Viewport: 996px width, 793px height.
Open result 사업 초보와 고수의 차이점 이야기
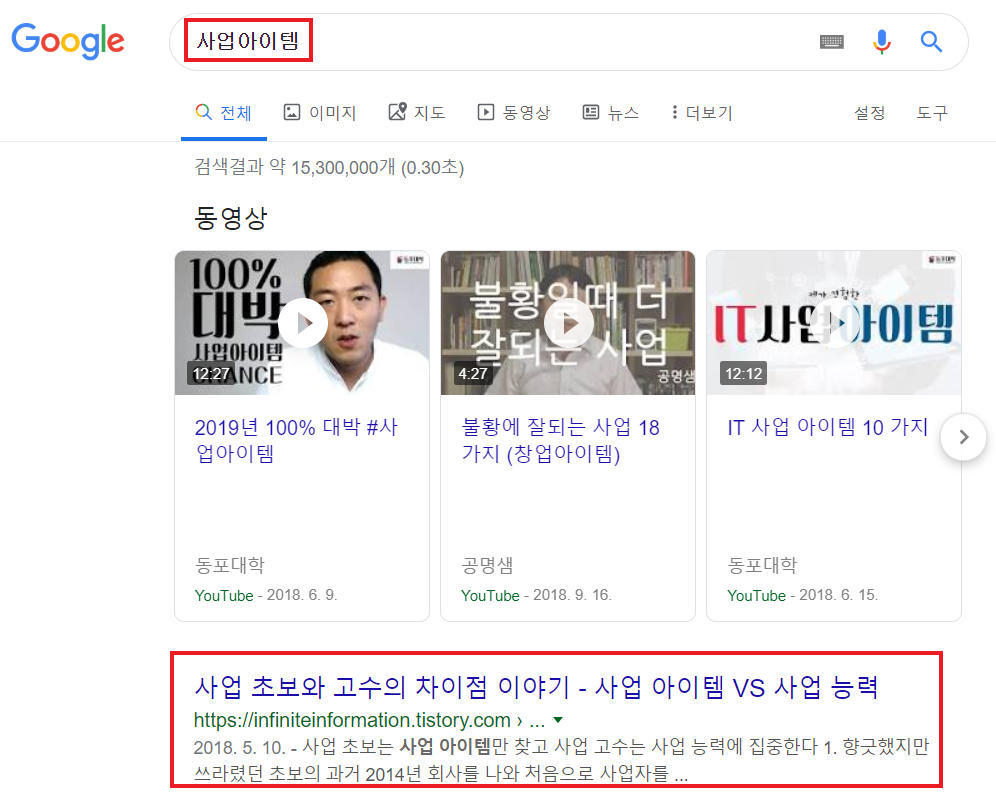pos(536,687)
